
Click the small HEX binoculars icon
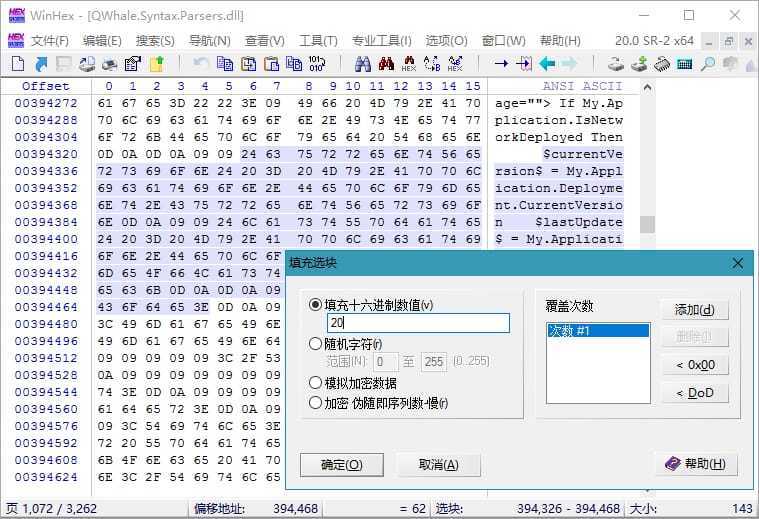click(x=409, y=63)
